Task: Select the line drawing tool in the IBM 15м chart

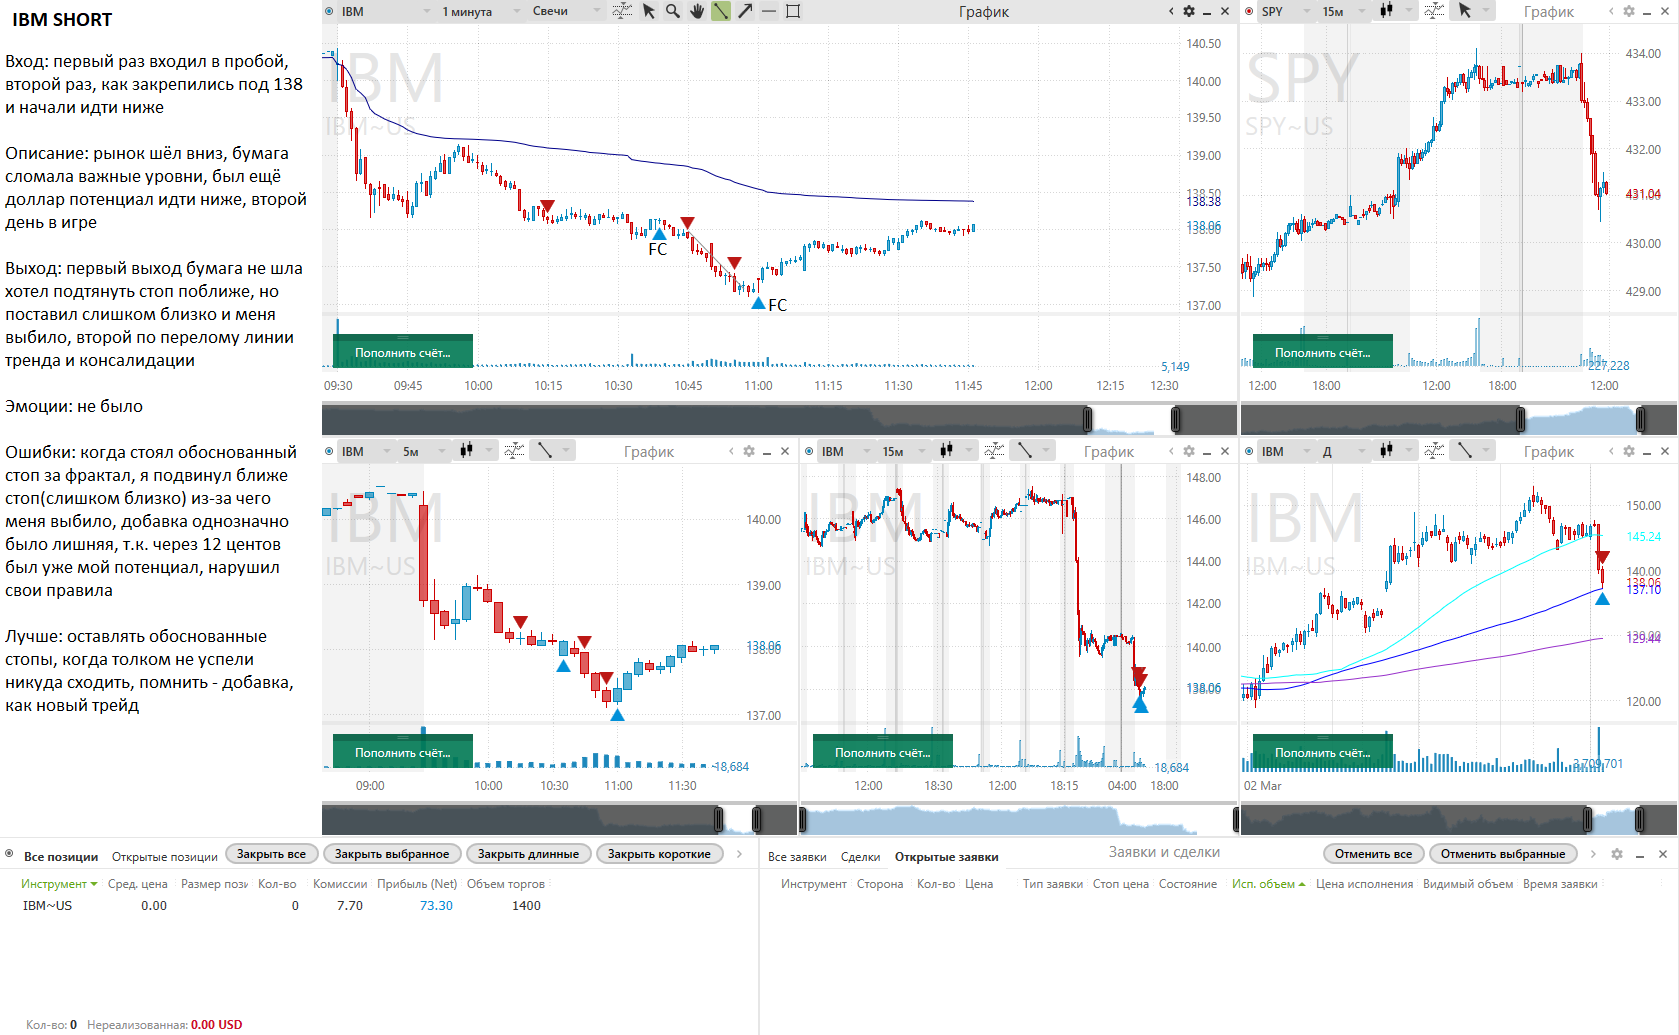Action: coord(1024,451)
